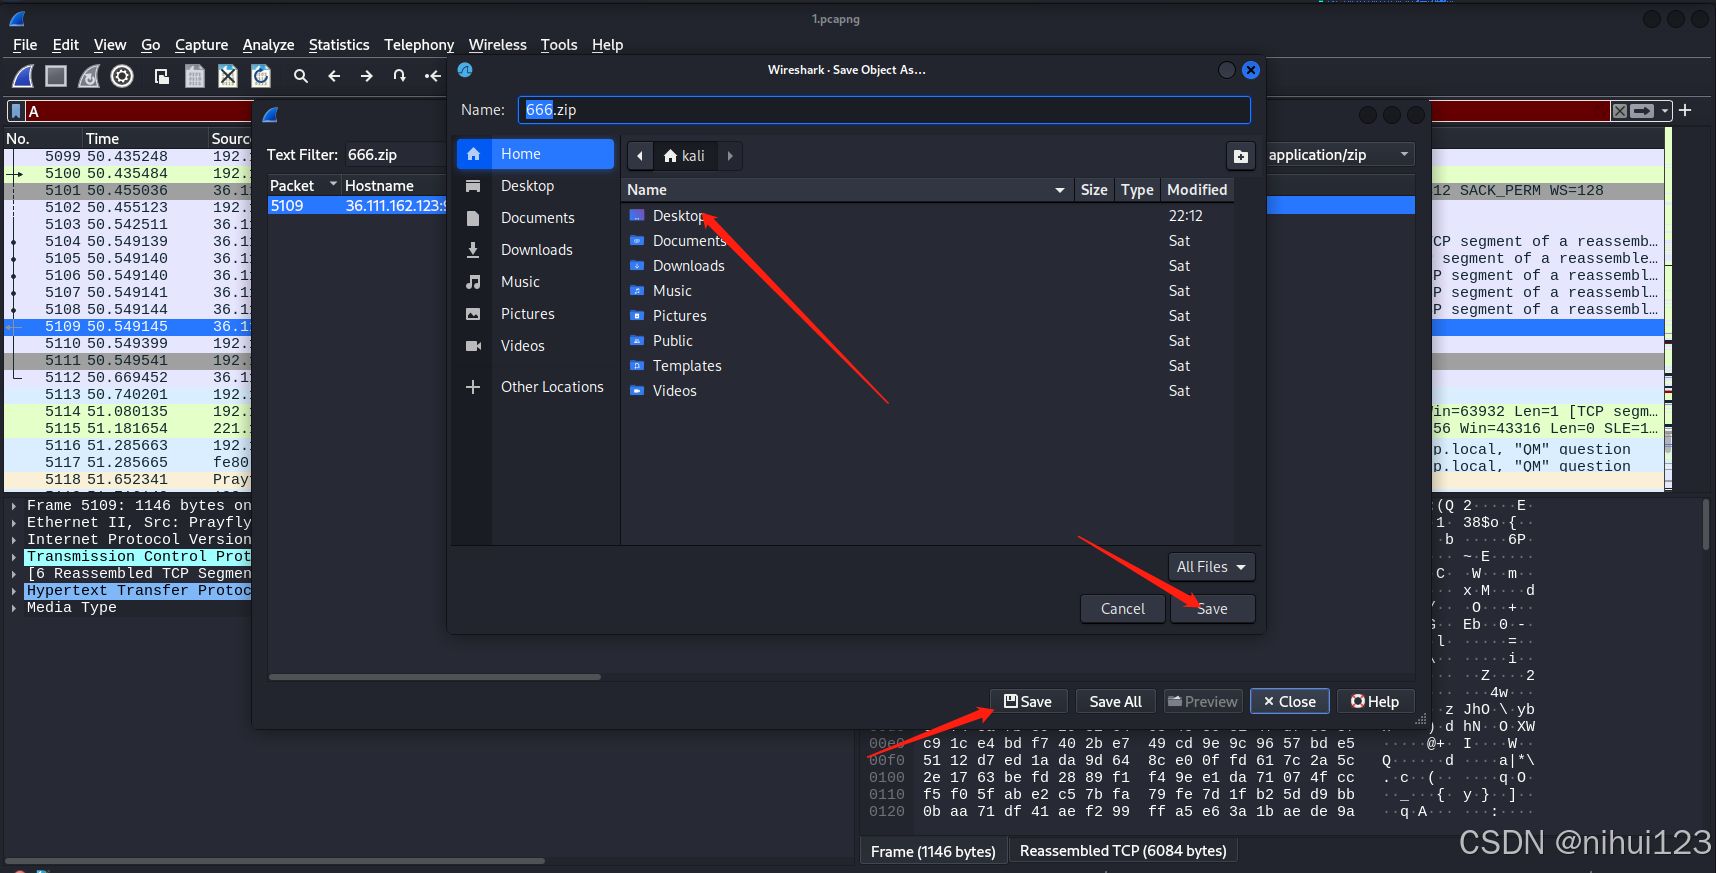Stop capturing packets with the square icon
The image size is (1716, 873).
coord(56,76)
